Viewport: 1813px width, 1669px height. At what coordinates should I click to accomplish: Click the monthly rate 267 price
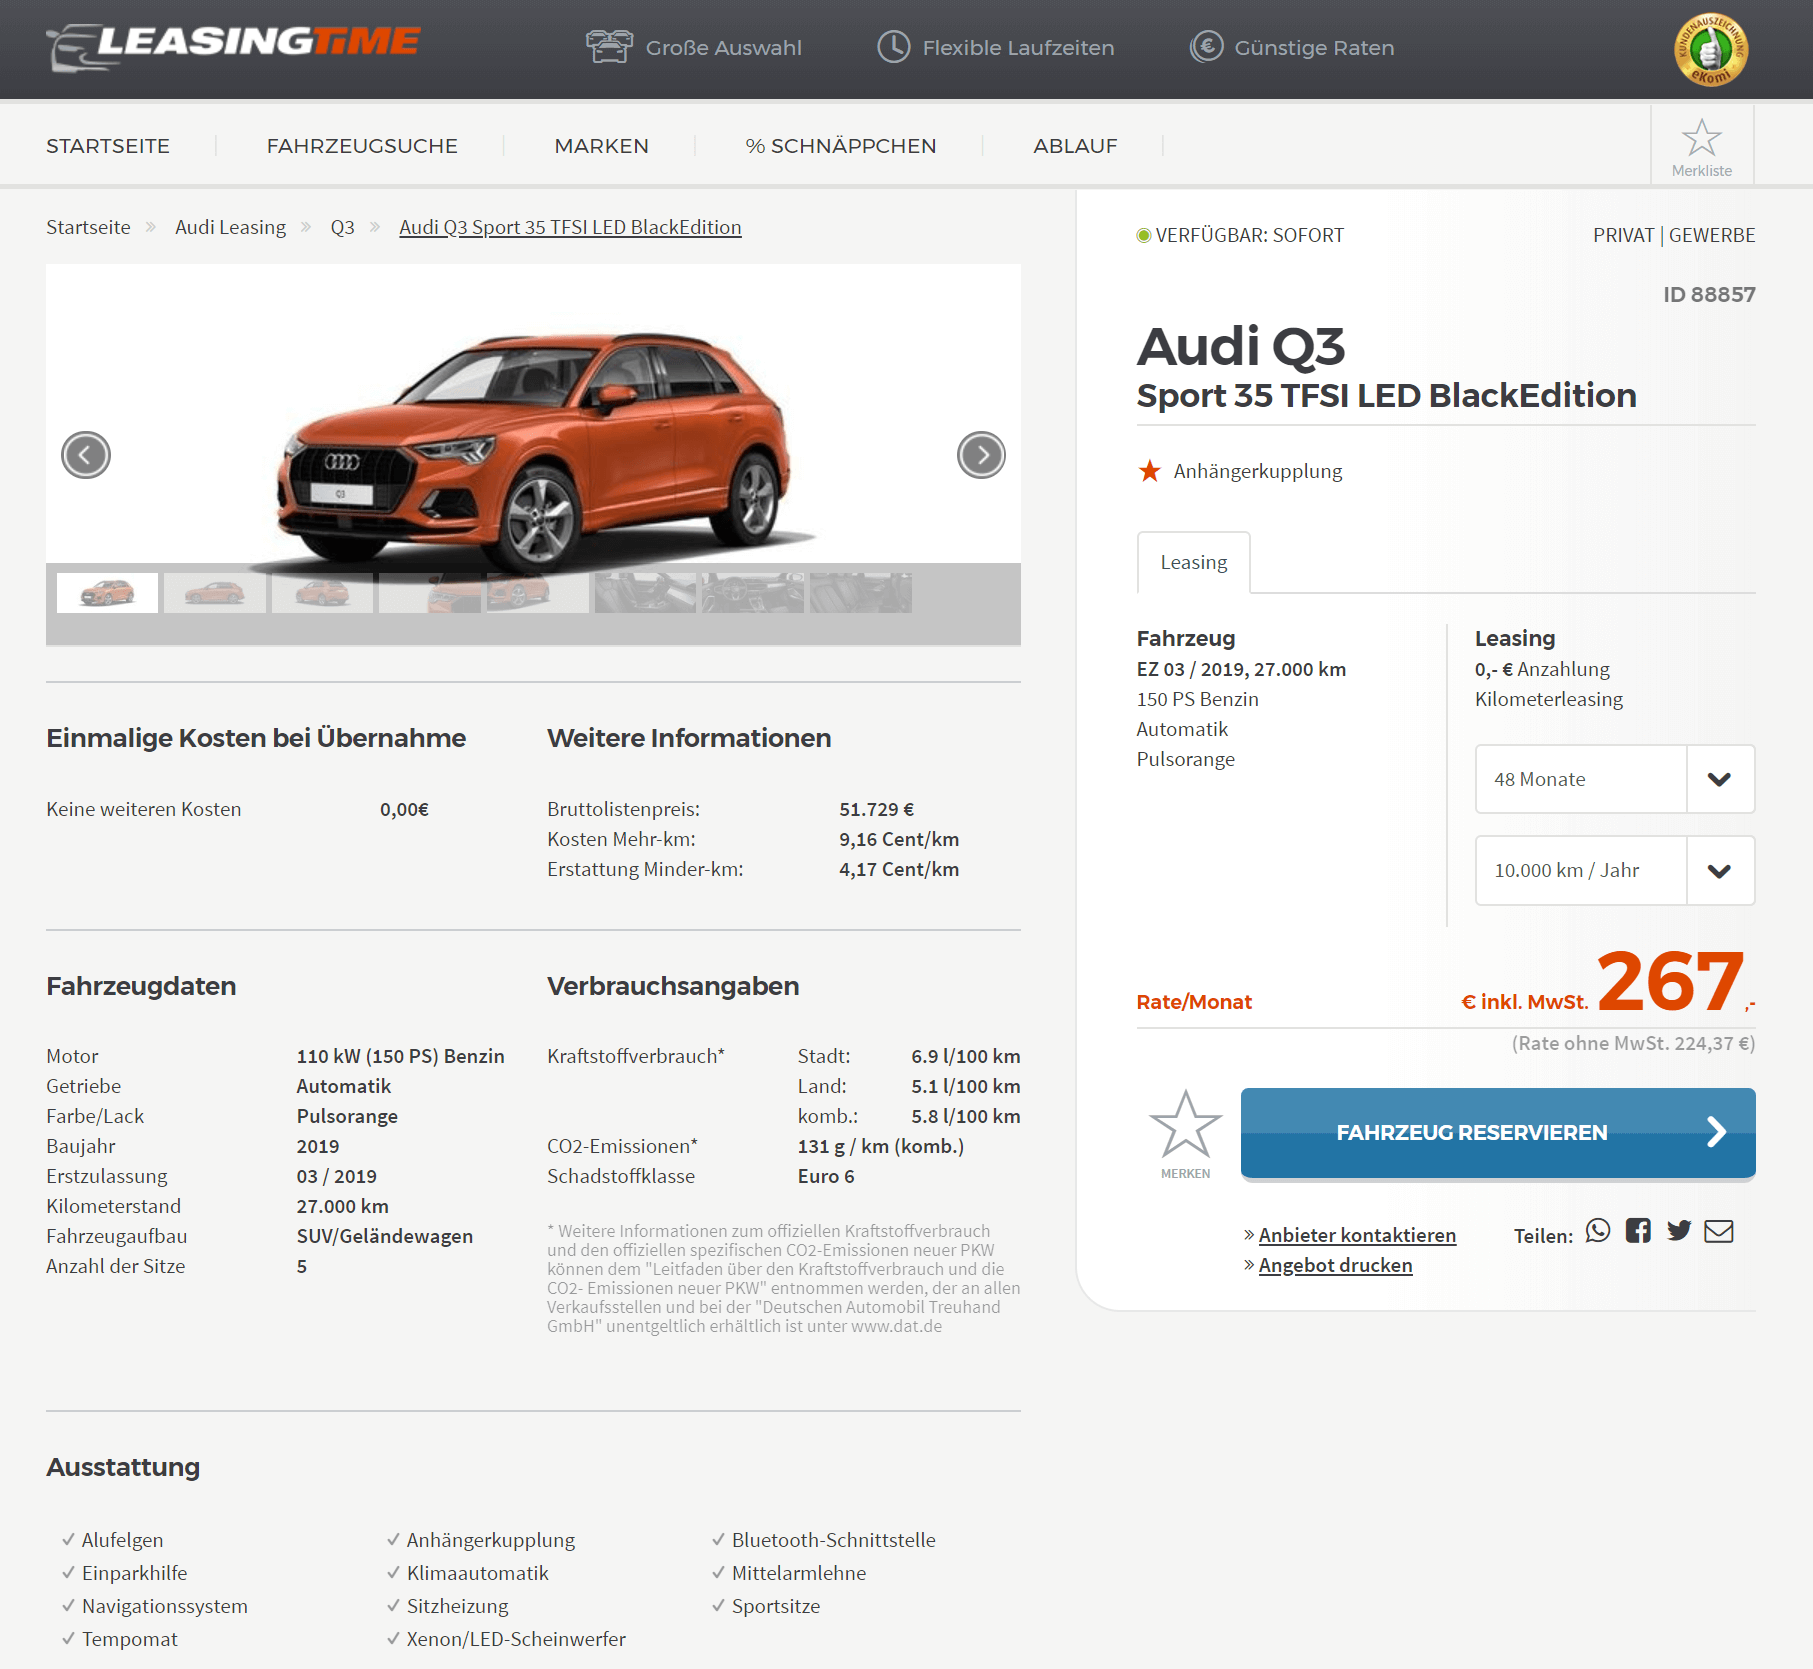tap(1670, 981)
